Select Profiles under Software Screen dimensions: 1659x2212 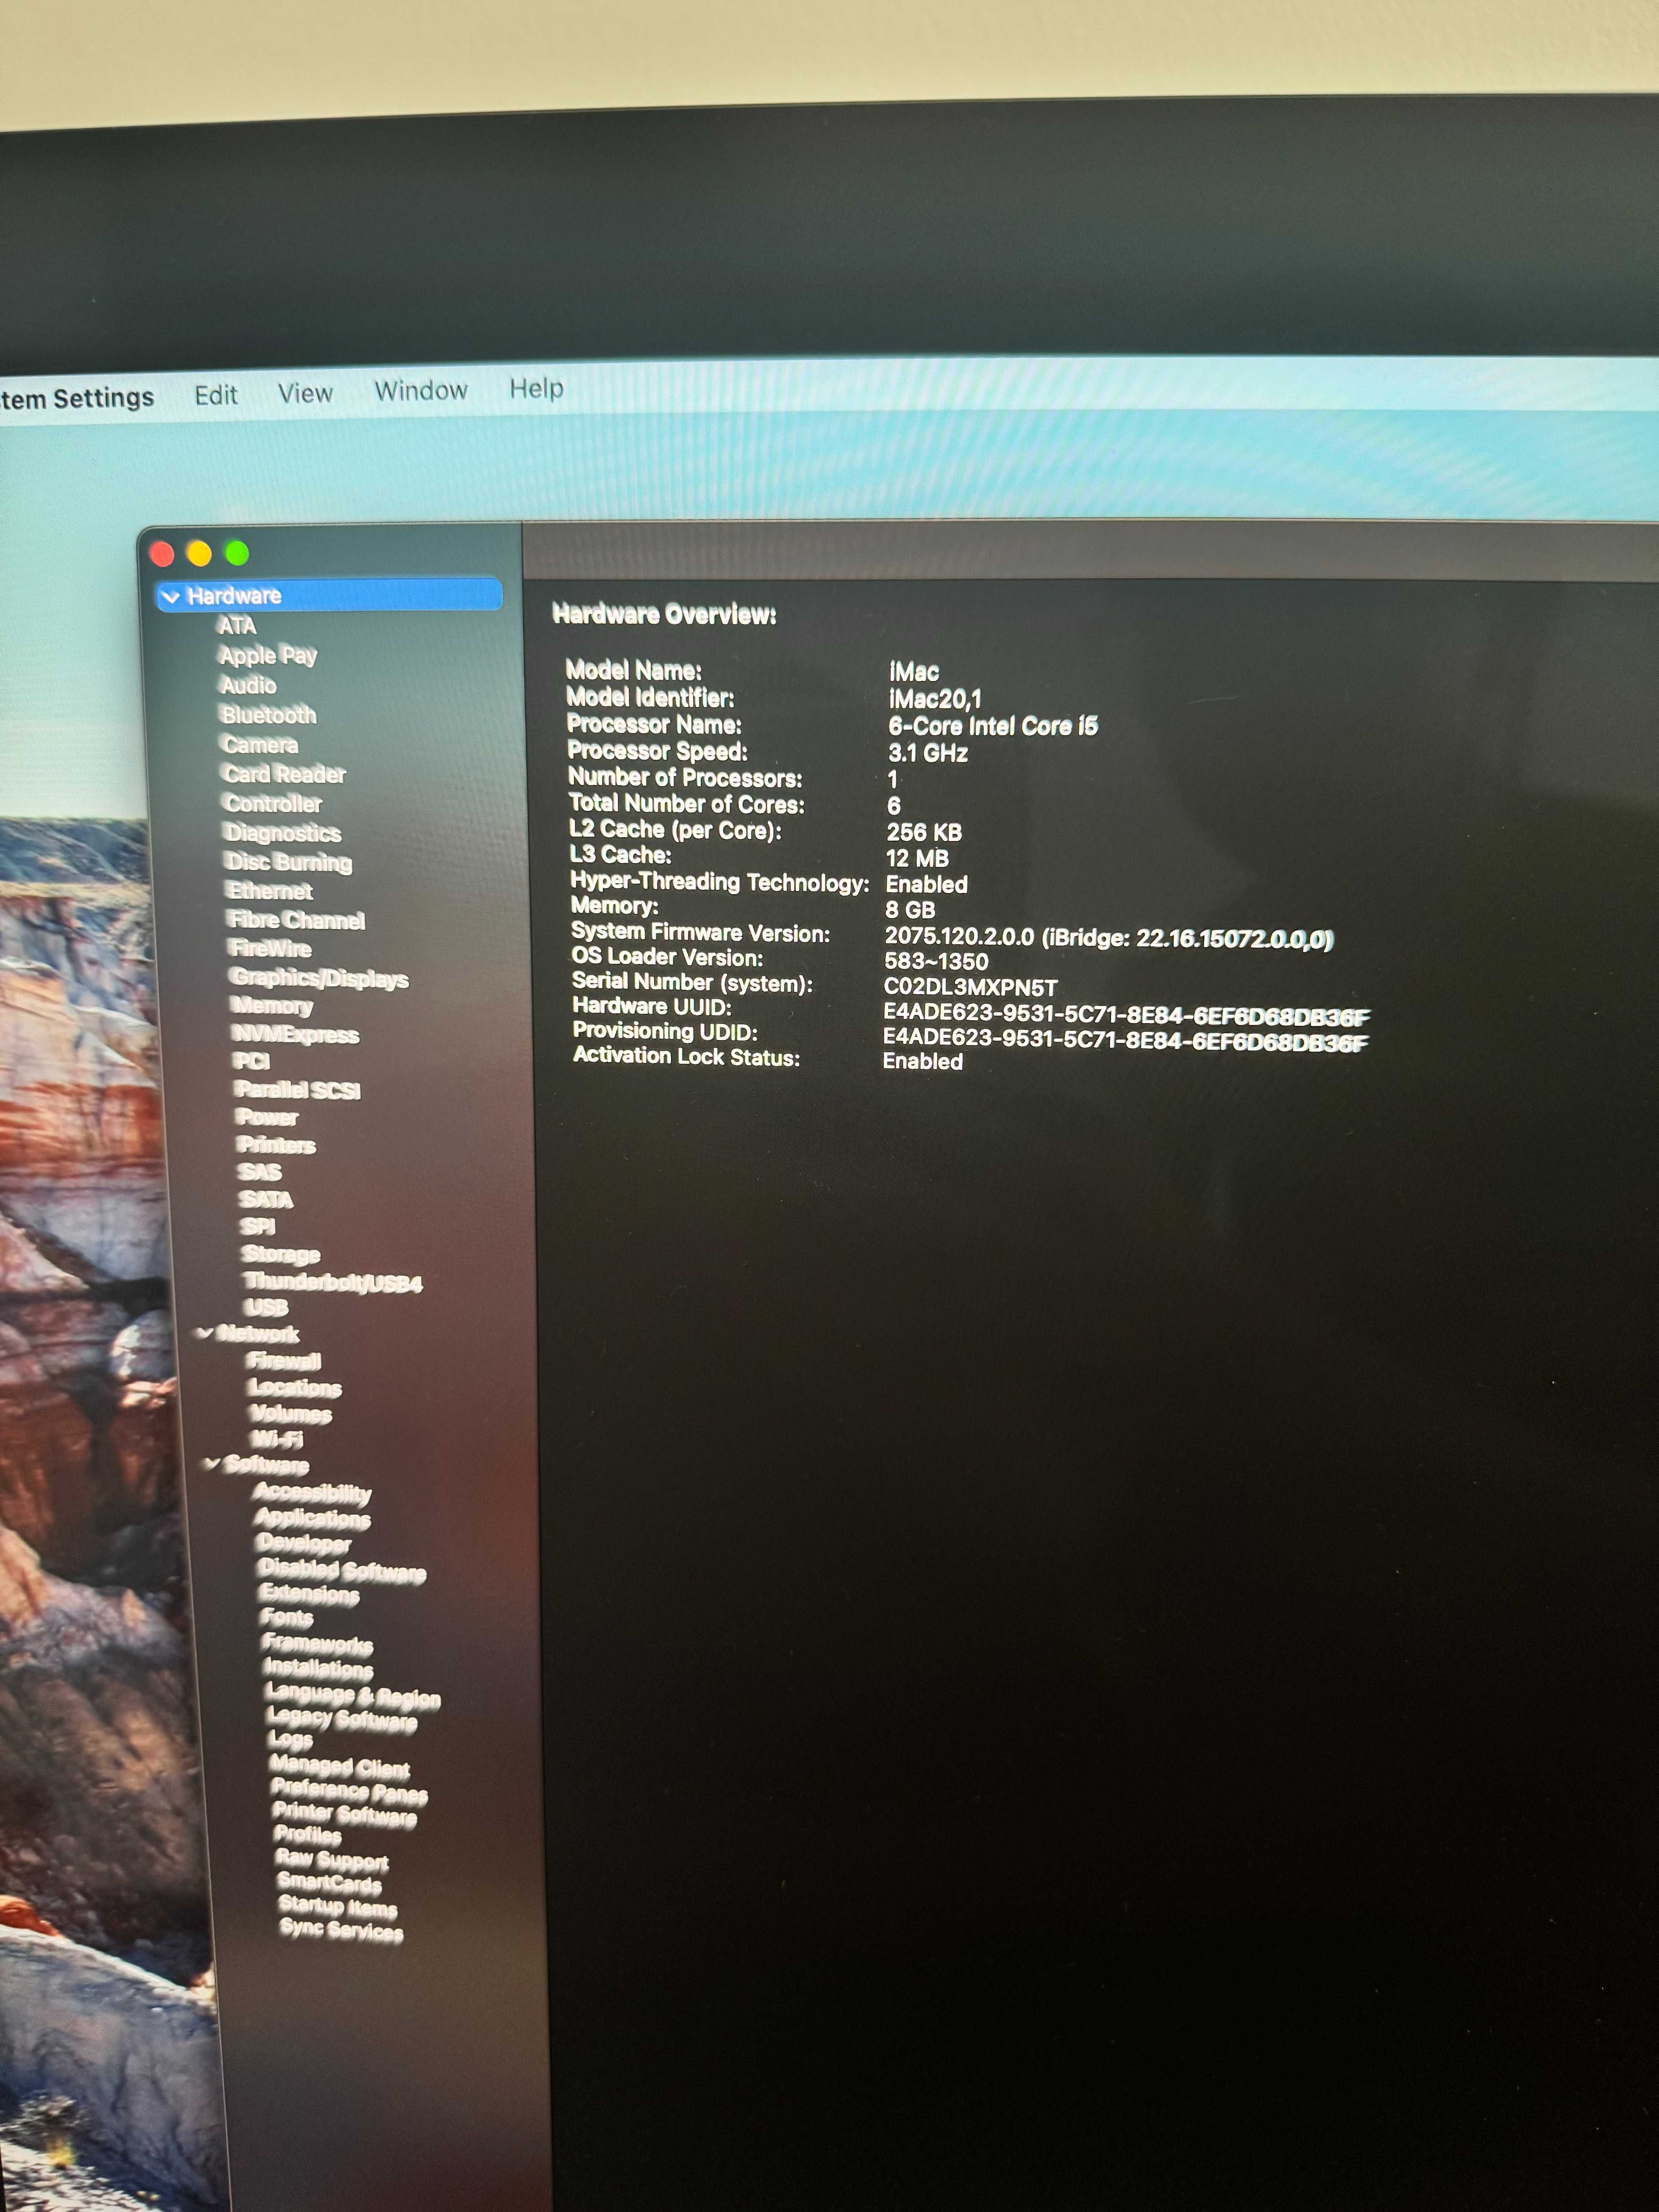(308, 1835)
